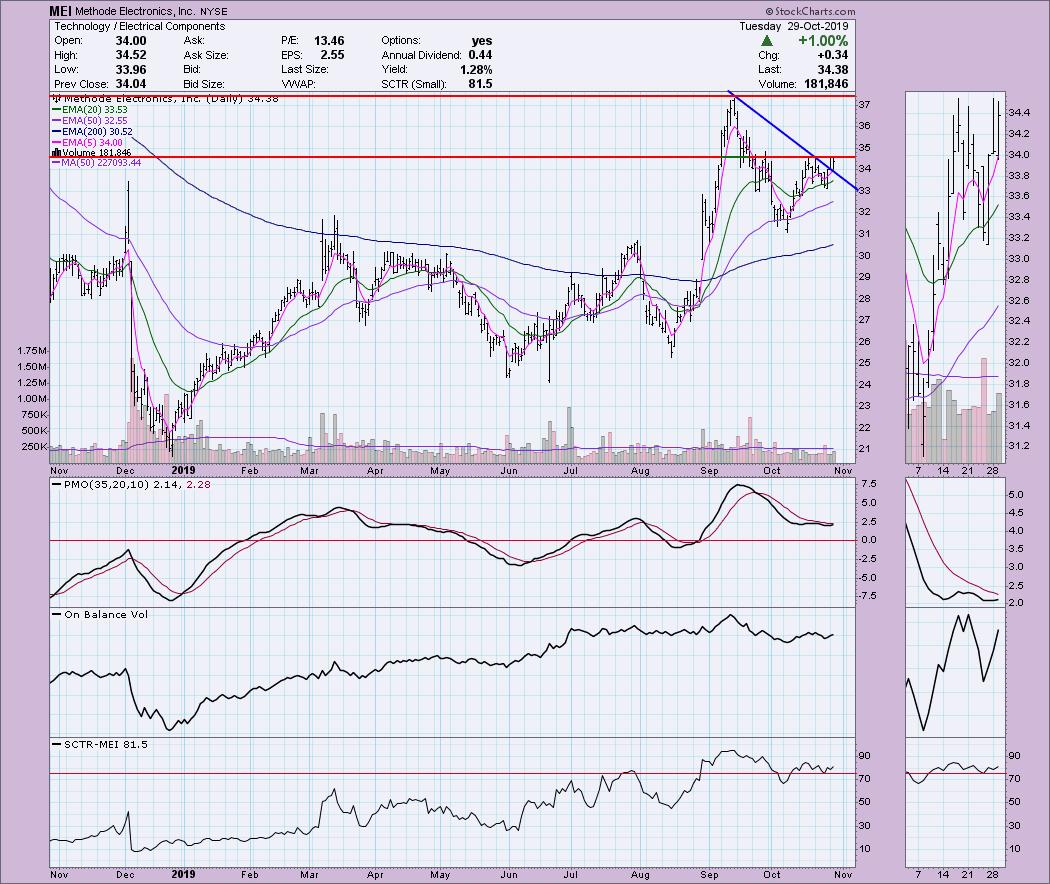The image size is (1050, 884).
Task: Click the Last price 34.38
Action: click(x=832, y=70)
